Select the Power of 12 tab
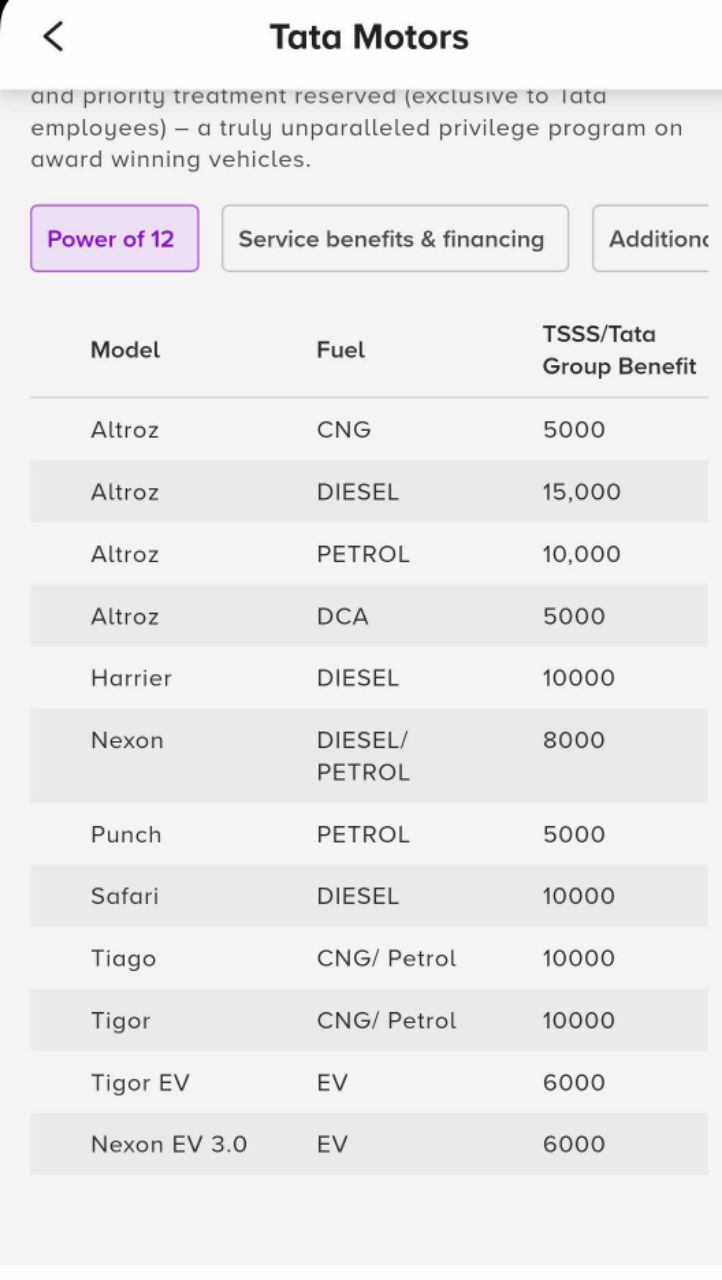Image resolution: width=722 pixels, height=1280 pixels. 114,239
